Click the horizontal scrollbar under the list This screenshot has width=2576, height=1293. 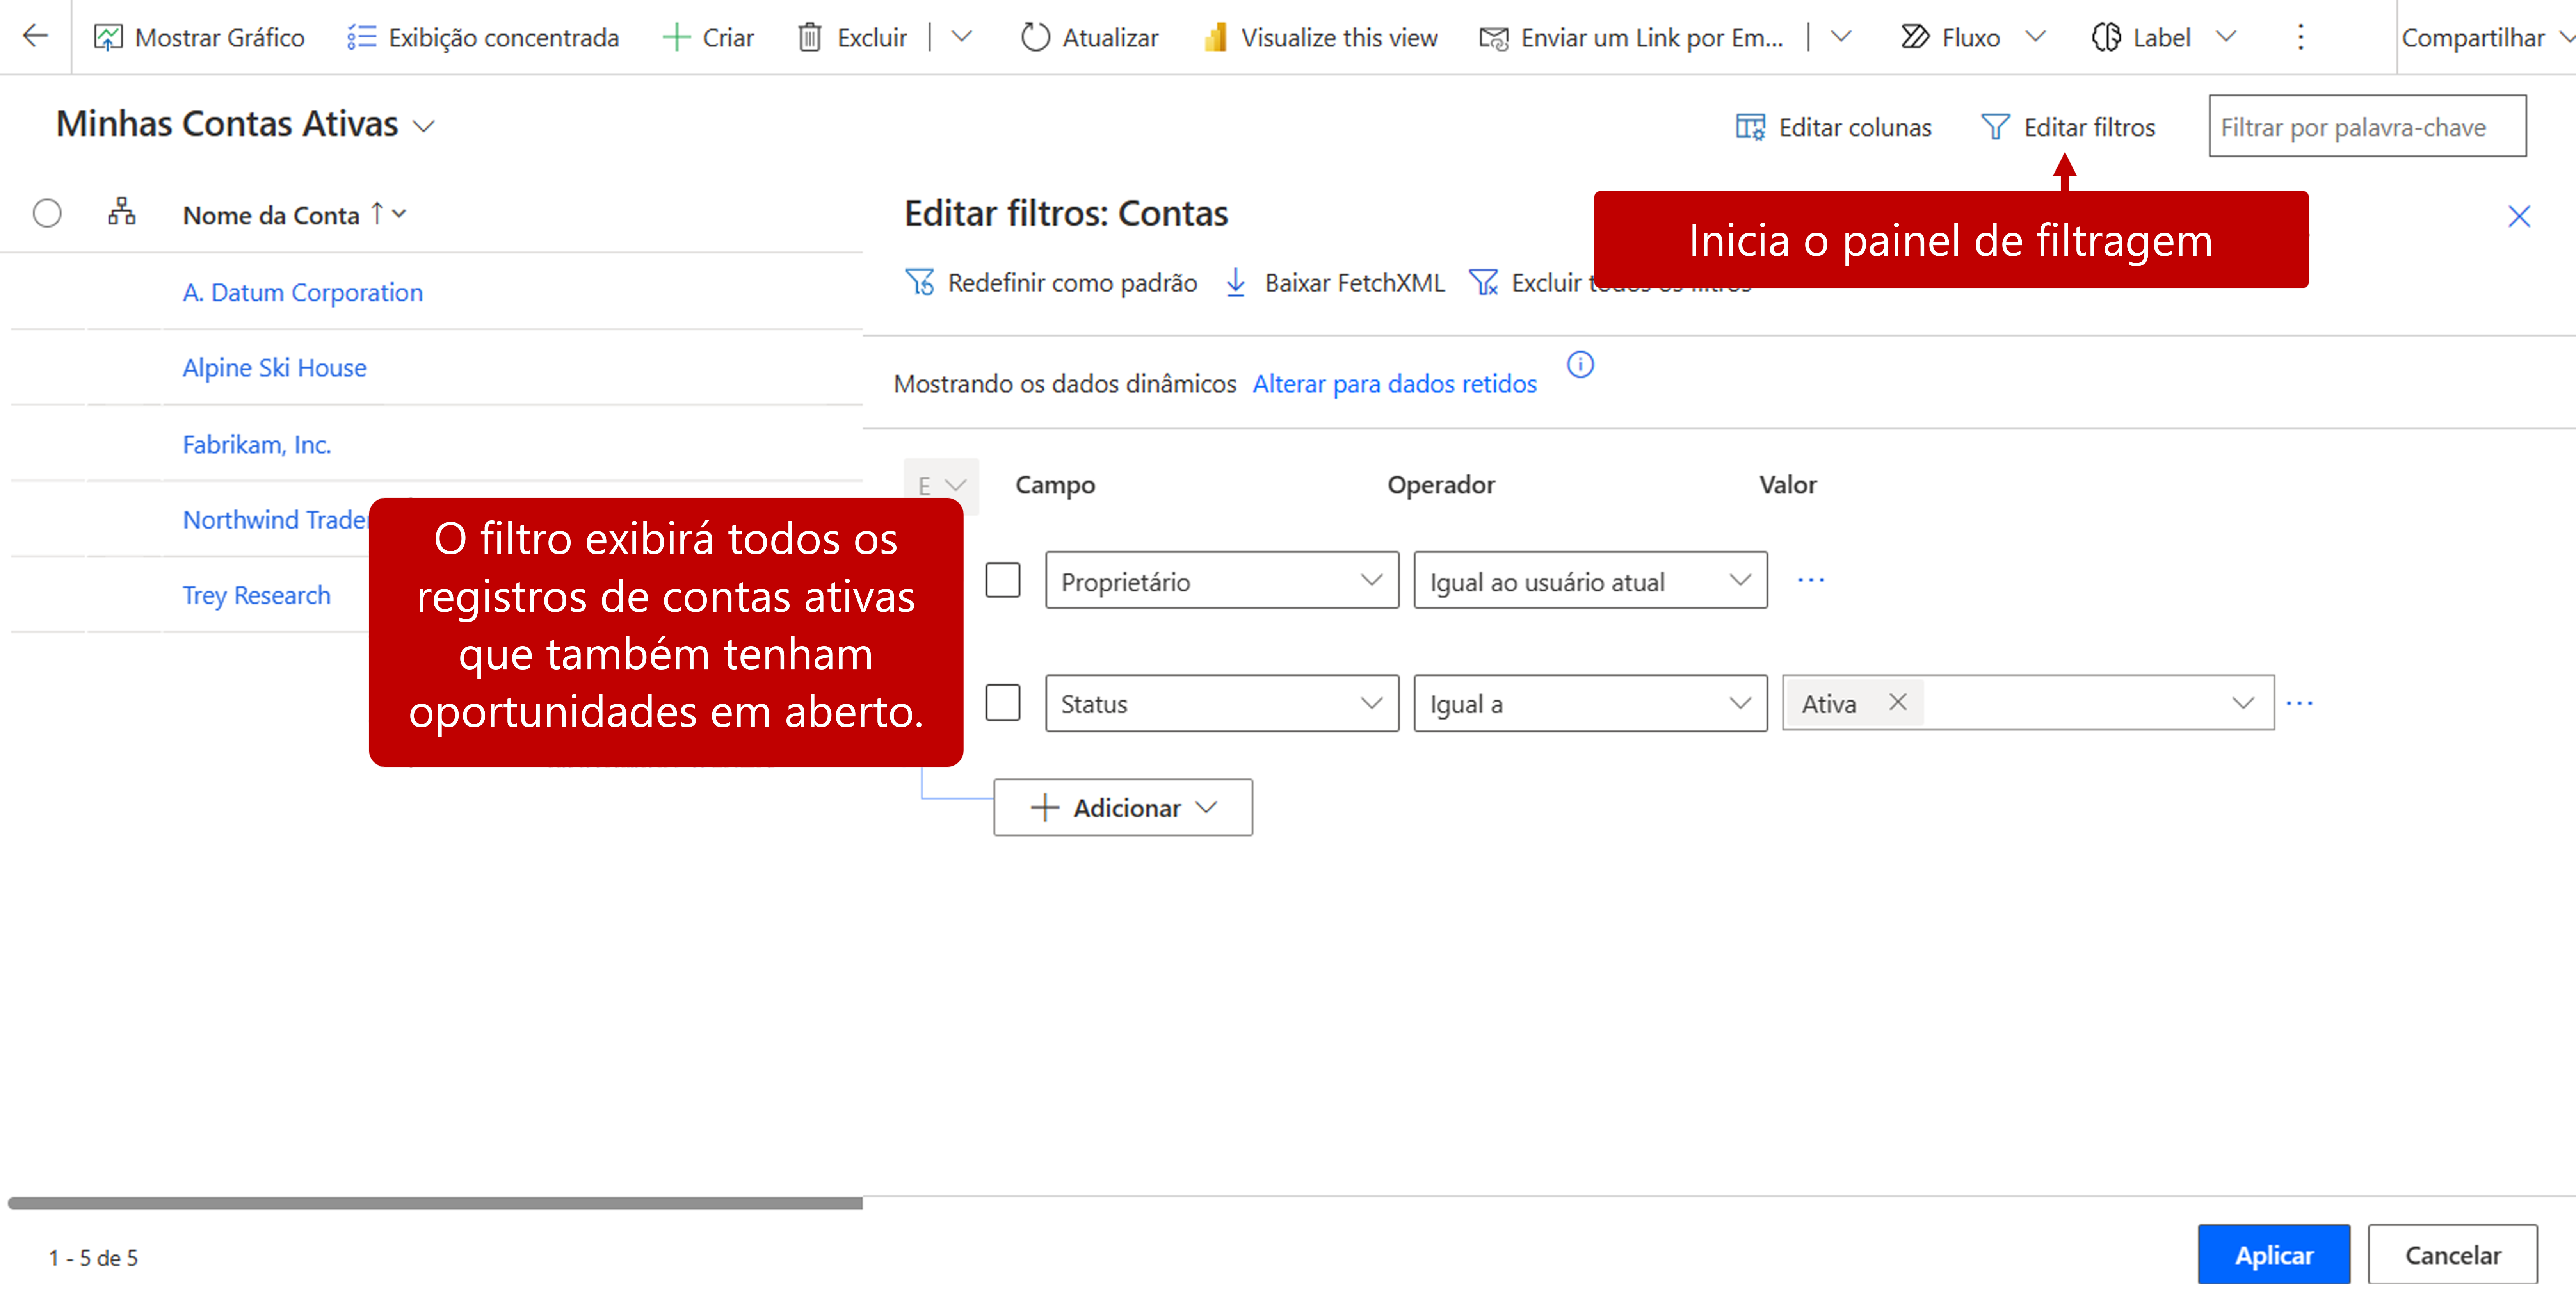coord(435,1203)
